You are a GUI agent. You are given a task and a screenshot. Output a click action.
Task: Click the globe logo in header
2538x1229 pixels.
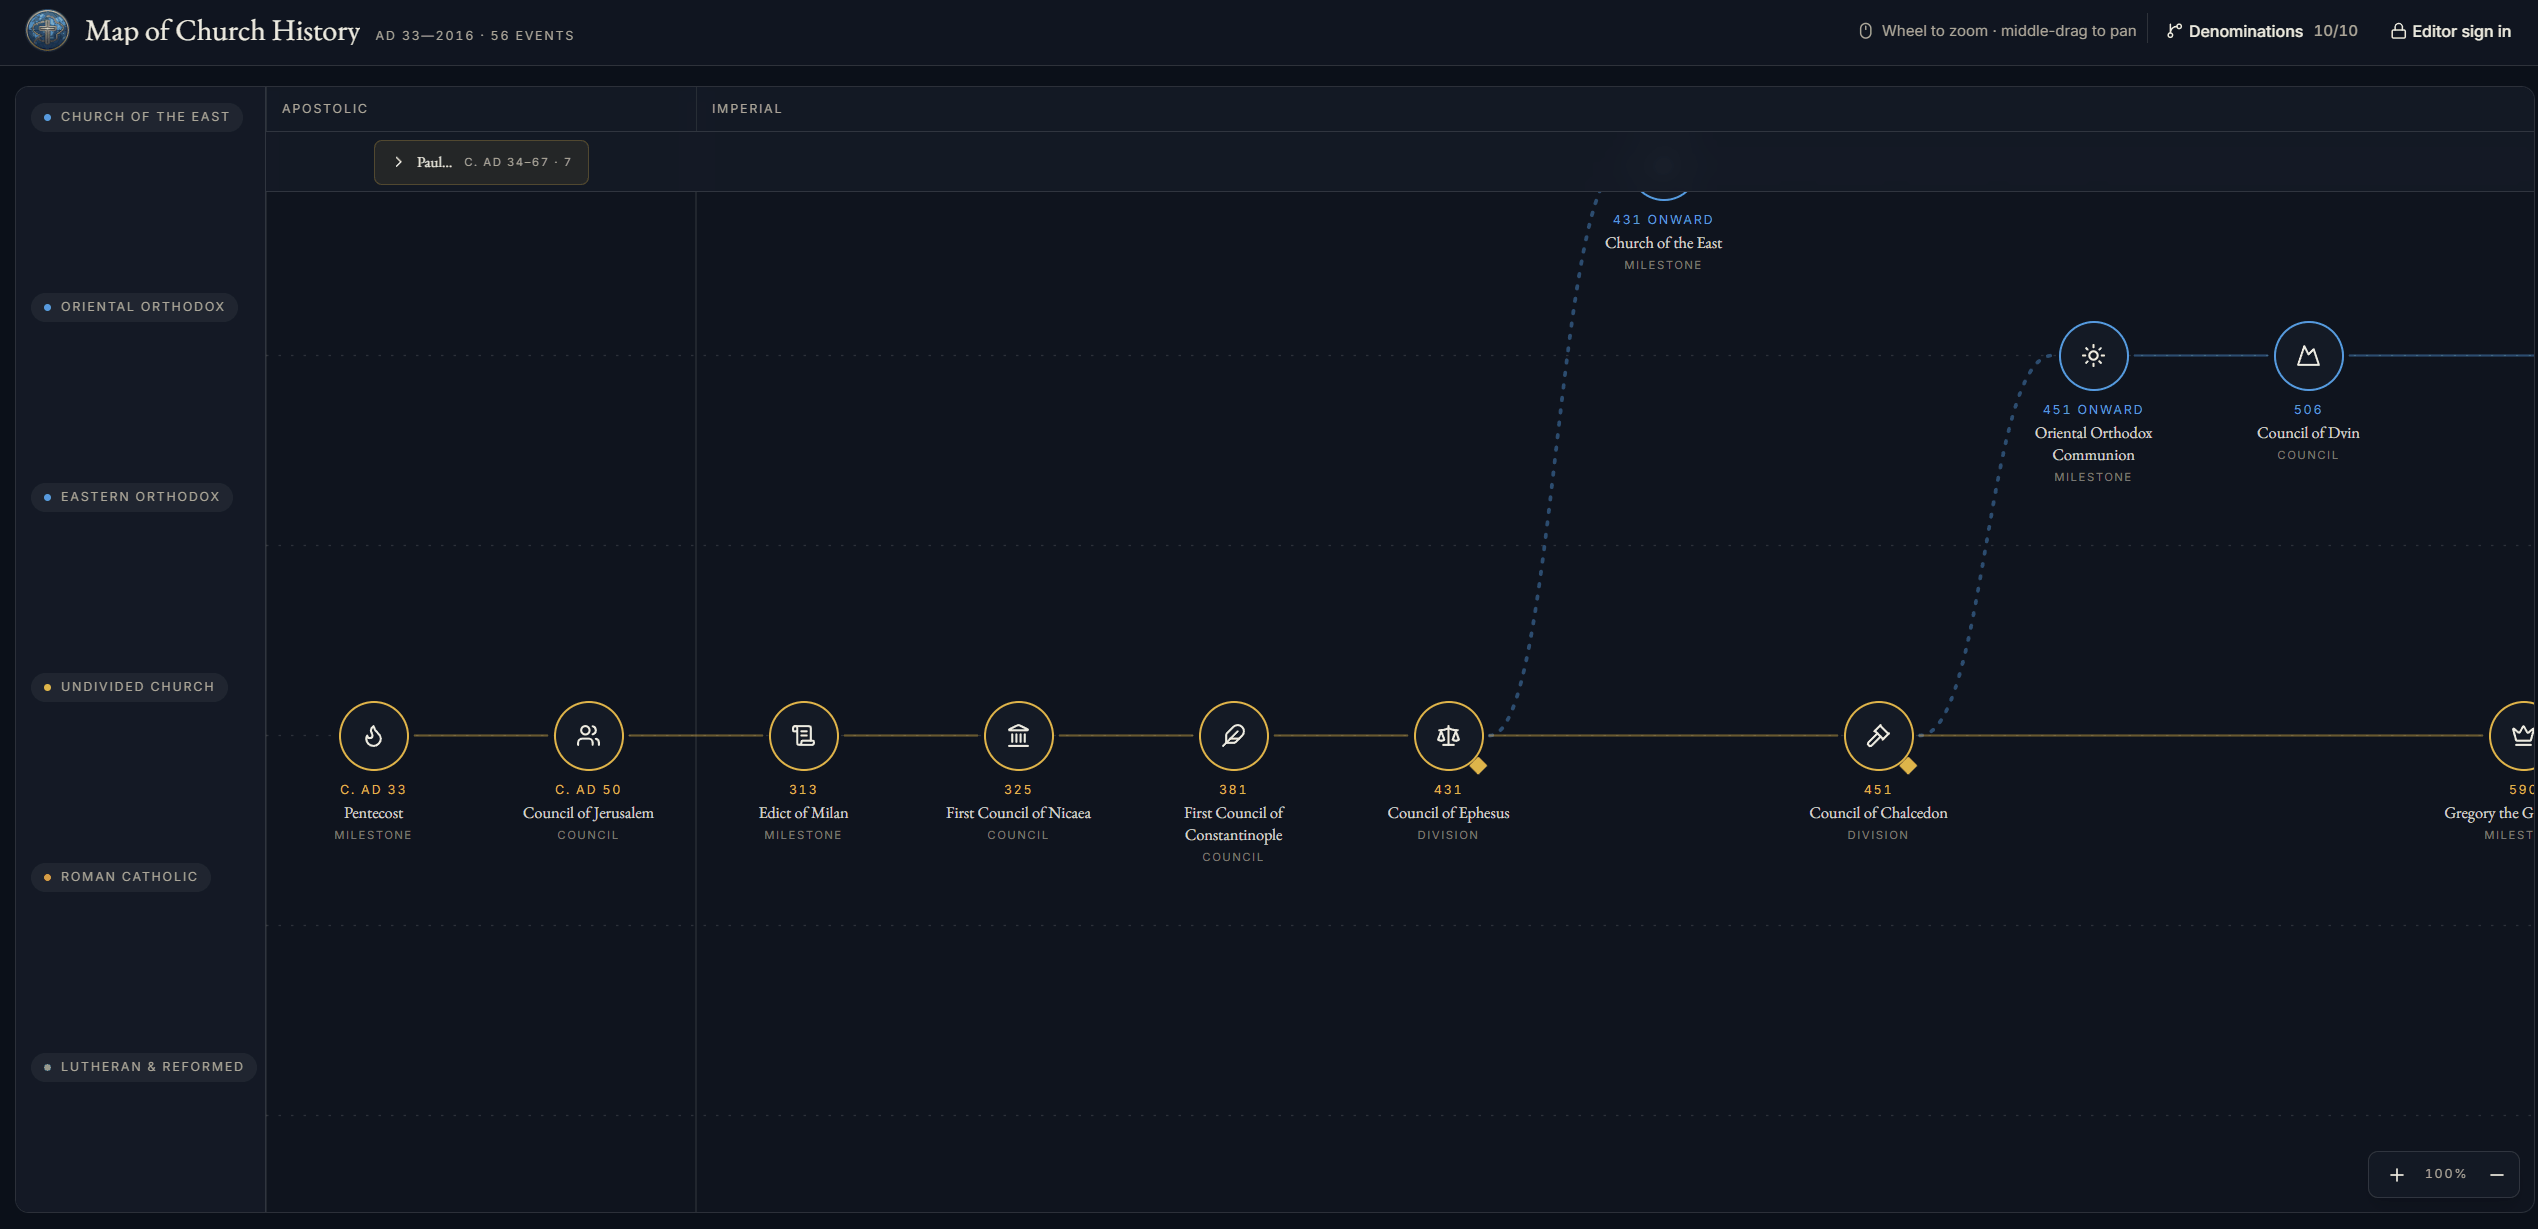(x=47, y=30)
